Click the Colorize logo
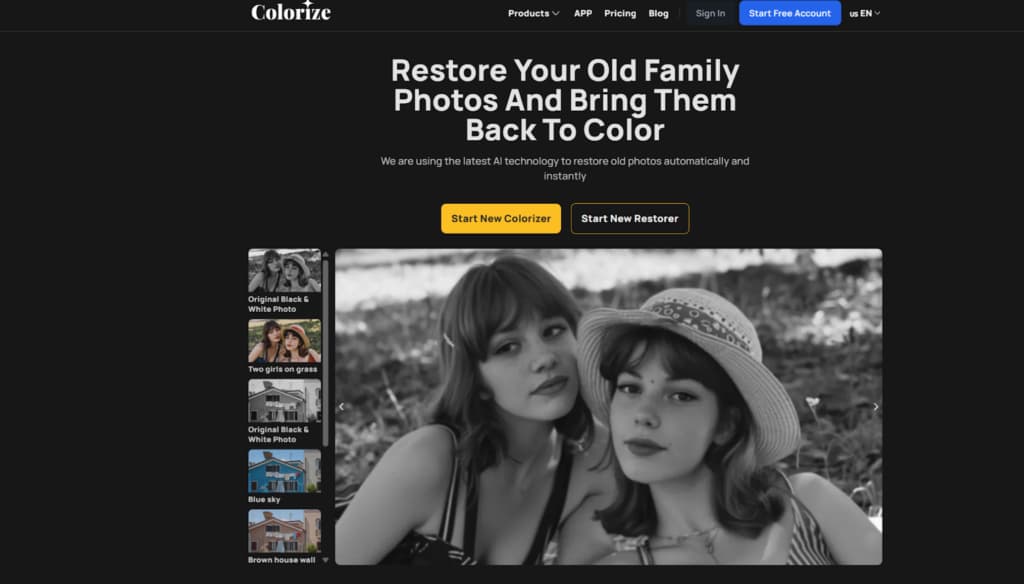This screenshot has width=1024, height=584. point(291,11)
